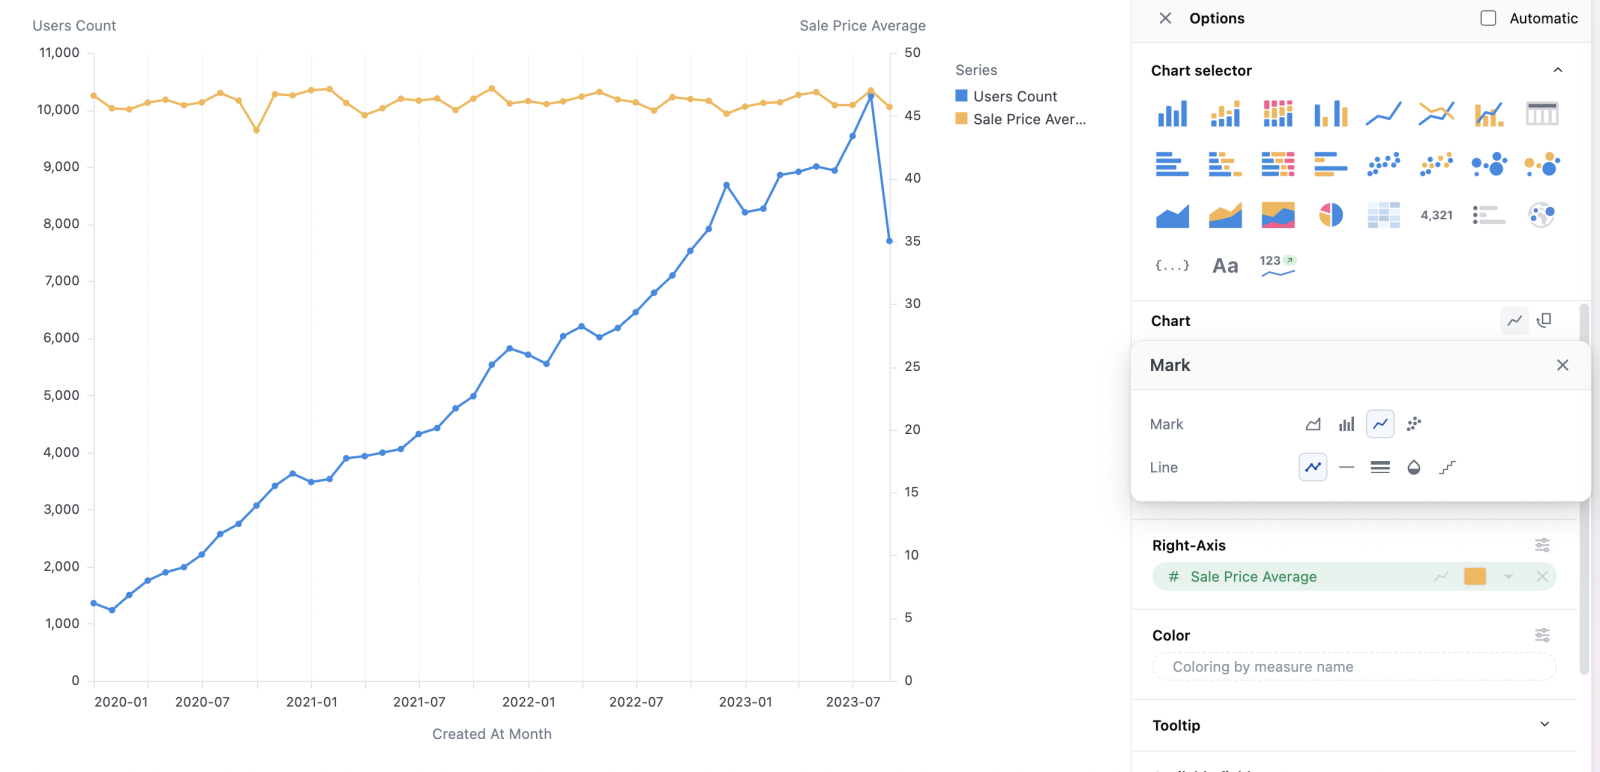Open the orange color swatch for Sale Price Average

[x=1475, y=577]
